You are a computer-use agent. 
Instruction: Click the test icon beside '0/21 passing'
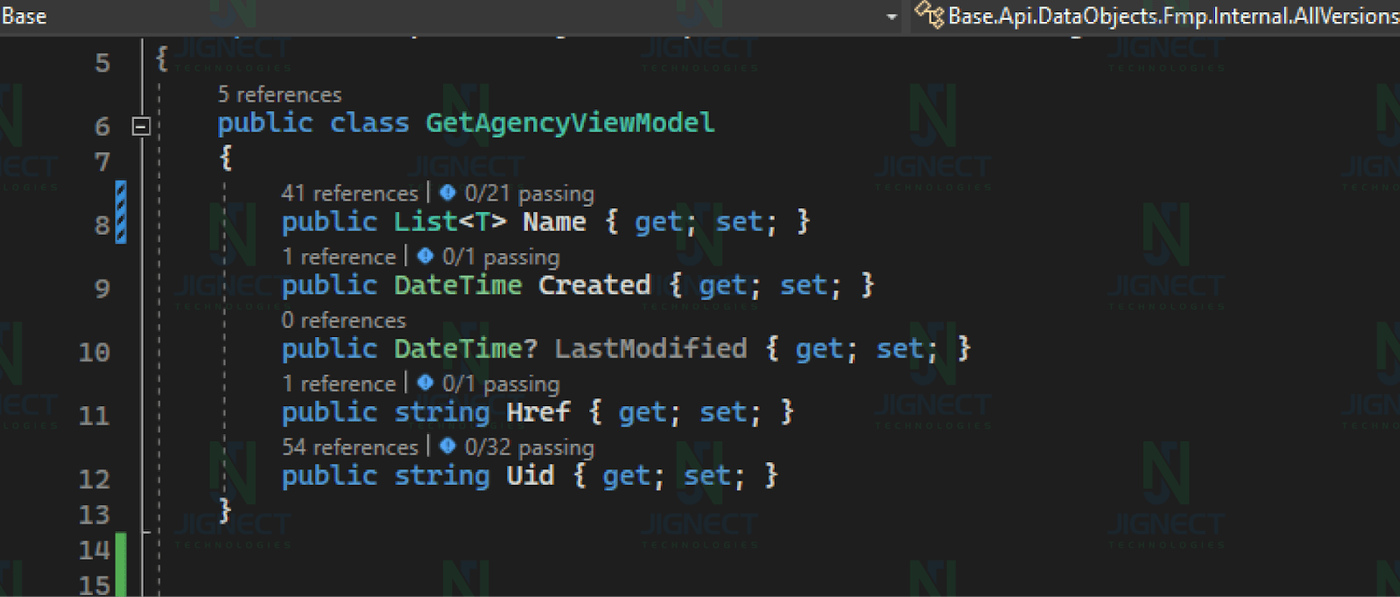pos(447,192)
